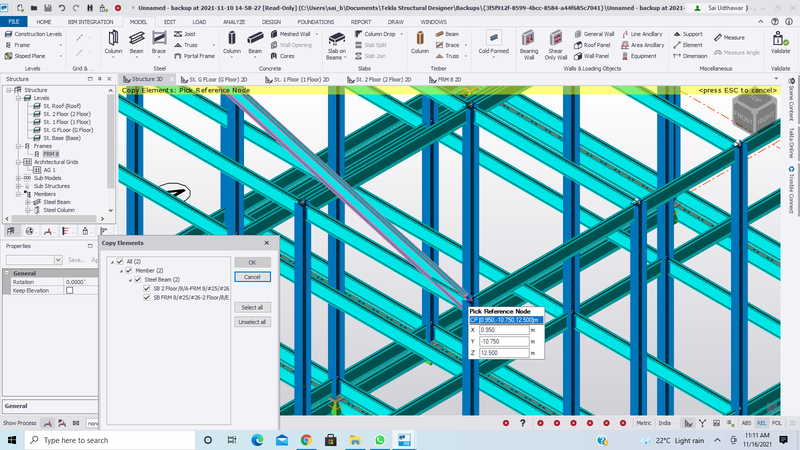Select the steel Beam tool
Viewport: 800px width, 450px height.
click(136, 42)
